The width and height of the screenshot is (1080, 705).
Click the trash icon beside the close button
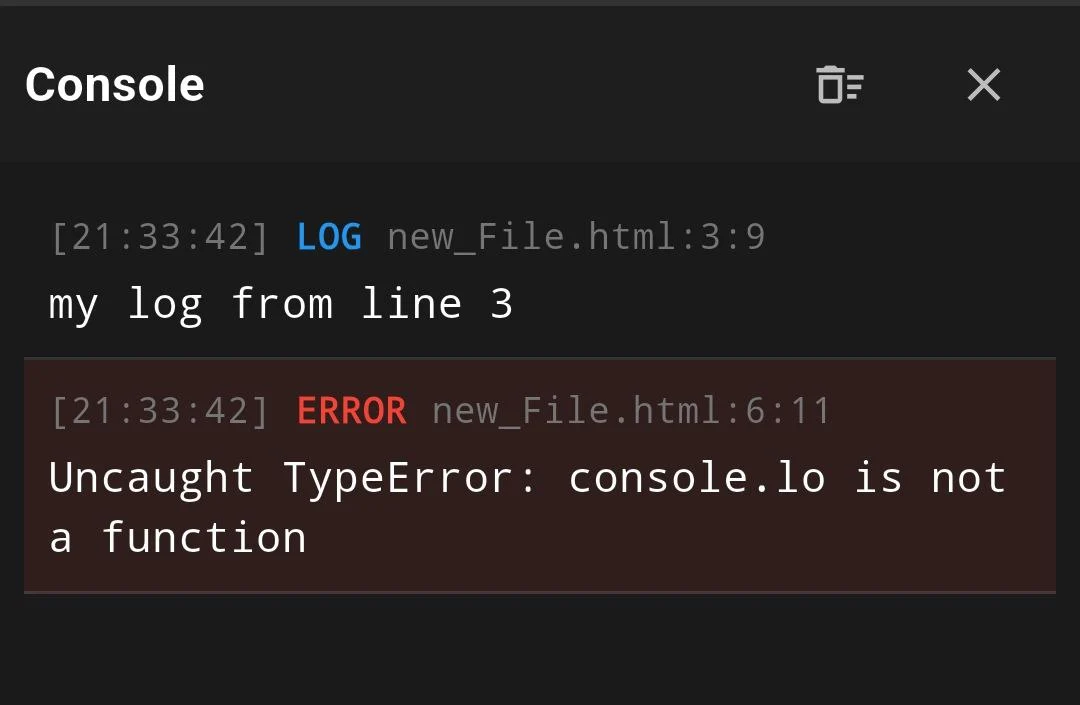click(839, 85)
